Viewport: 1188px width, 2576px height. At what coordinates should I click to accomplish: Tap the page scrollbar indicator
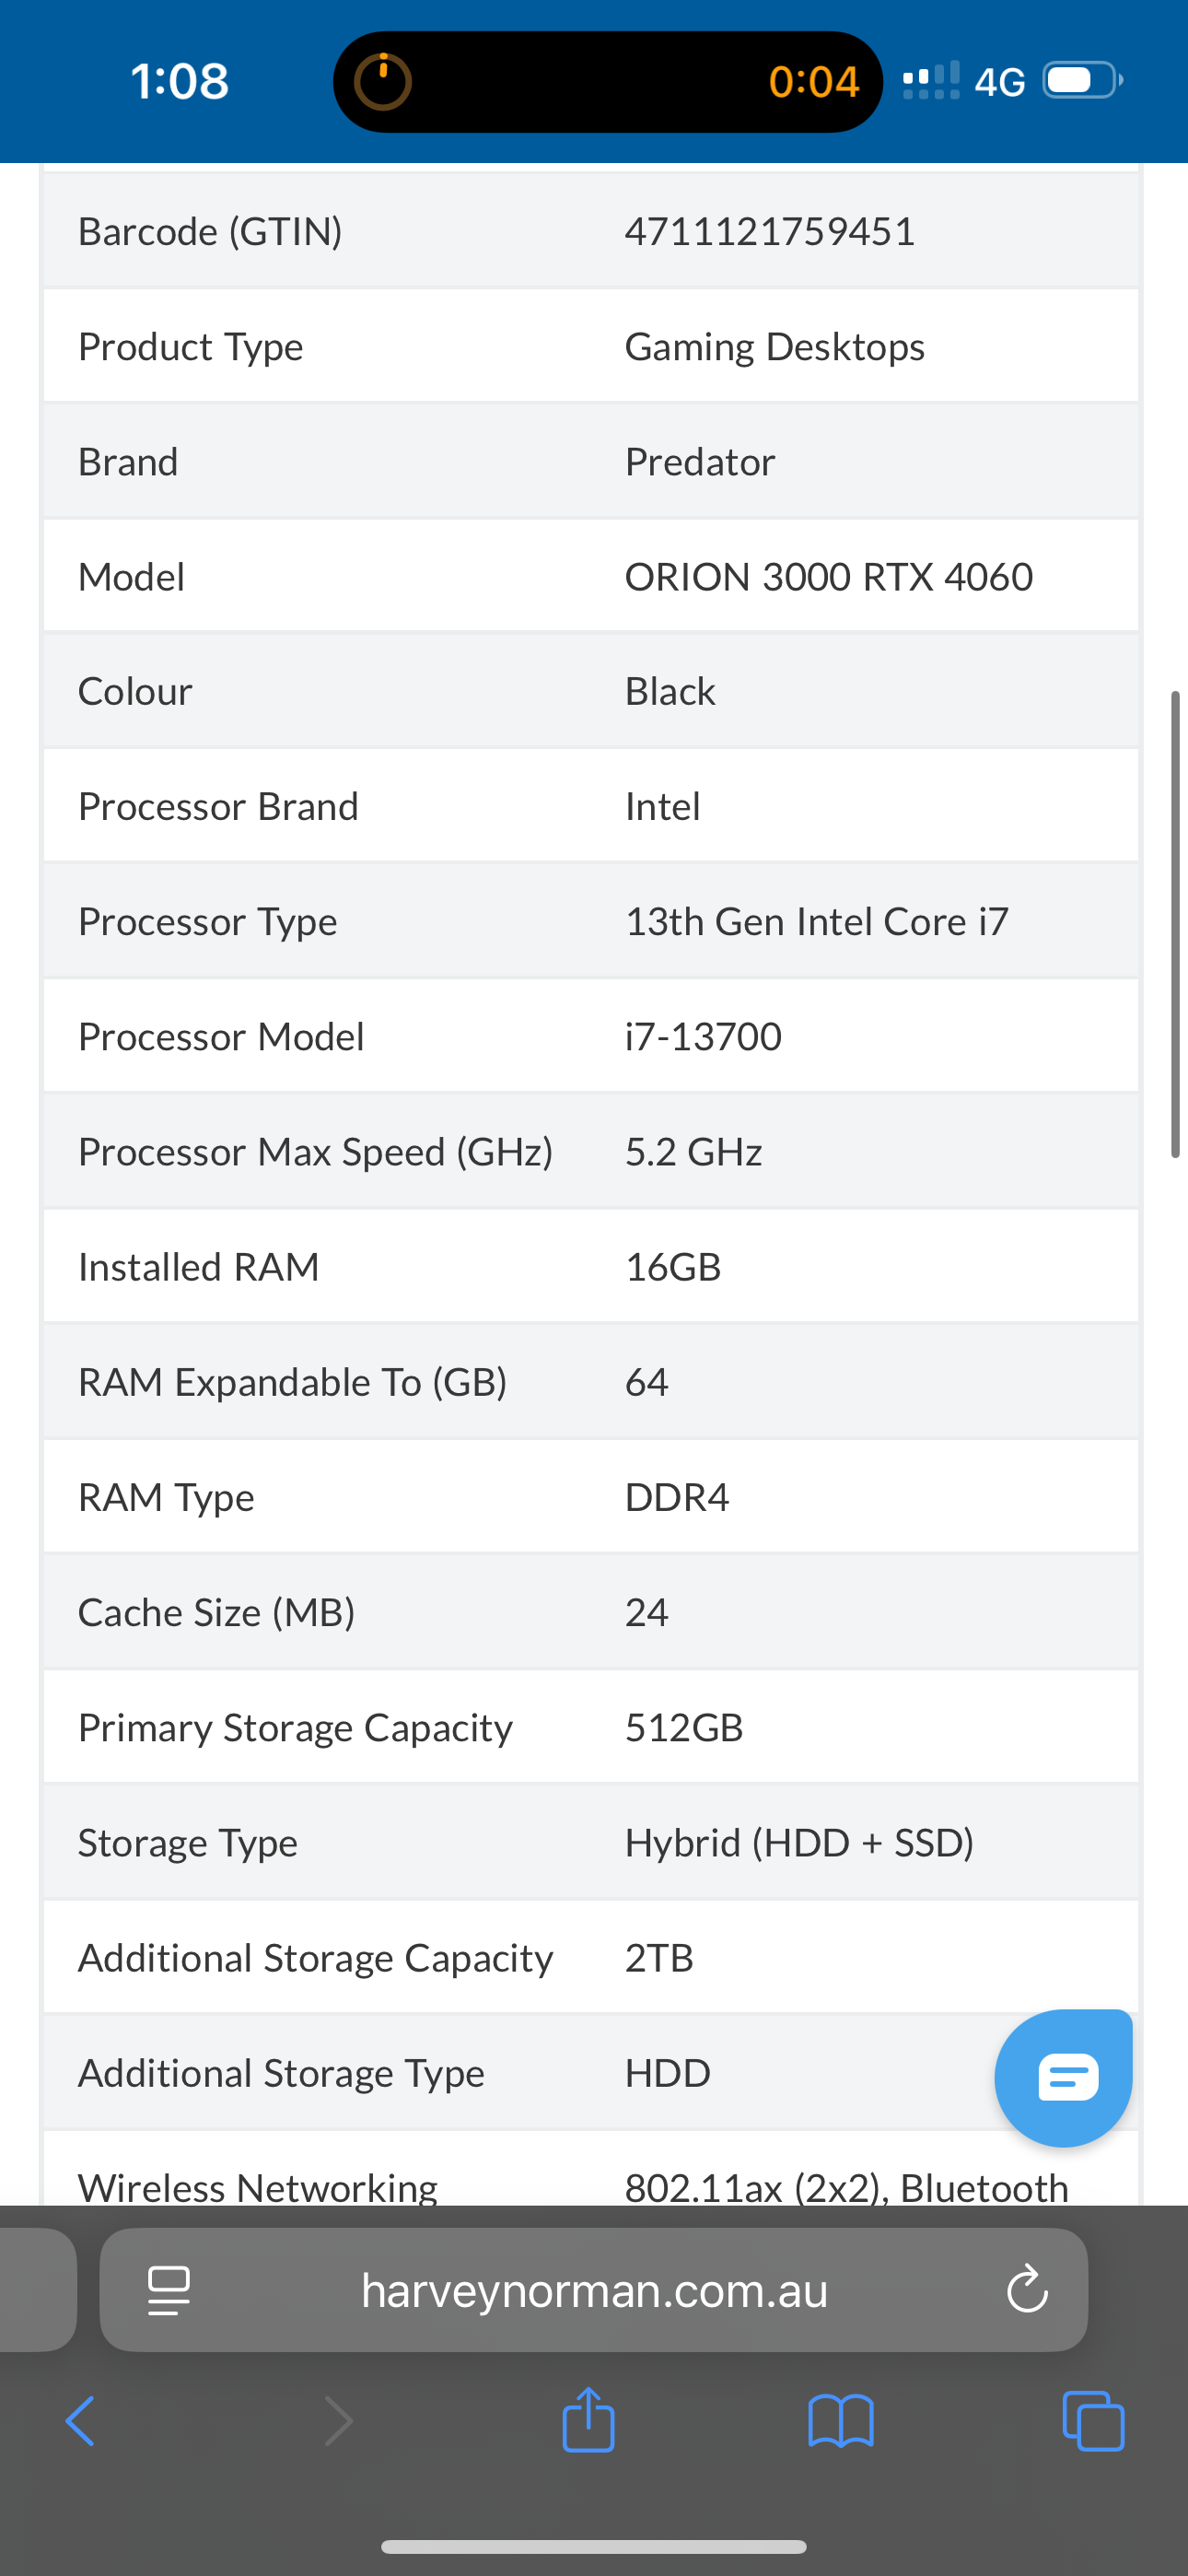pyautogui.click(x=1175, y=924)
